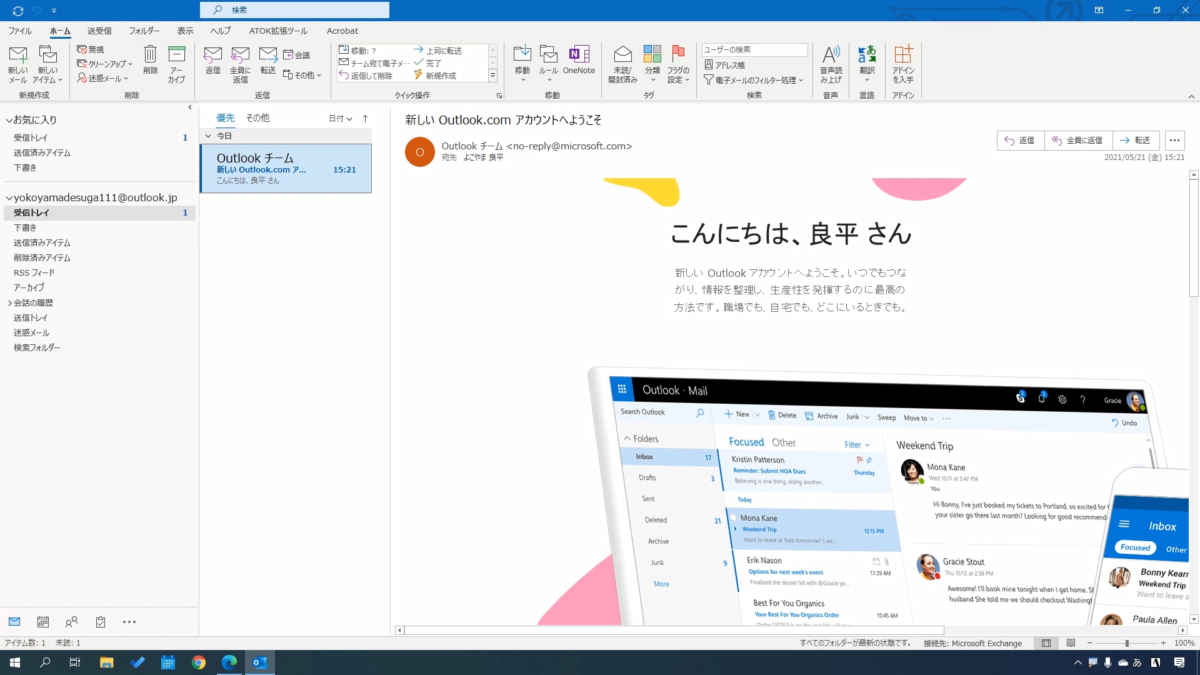The image size is (1200, 675).
Task: Delete the message with 削除 icon
Action: click(x=150, y=60)
